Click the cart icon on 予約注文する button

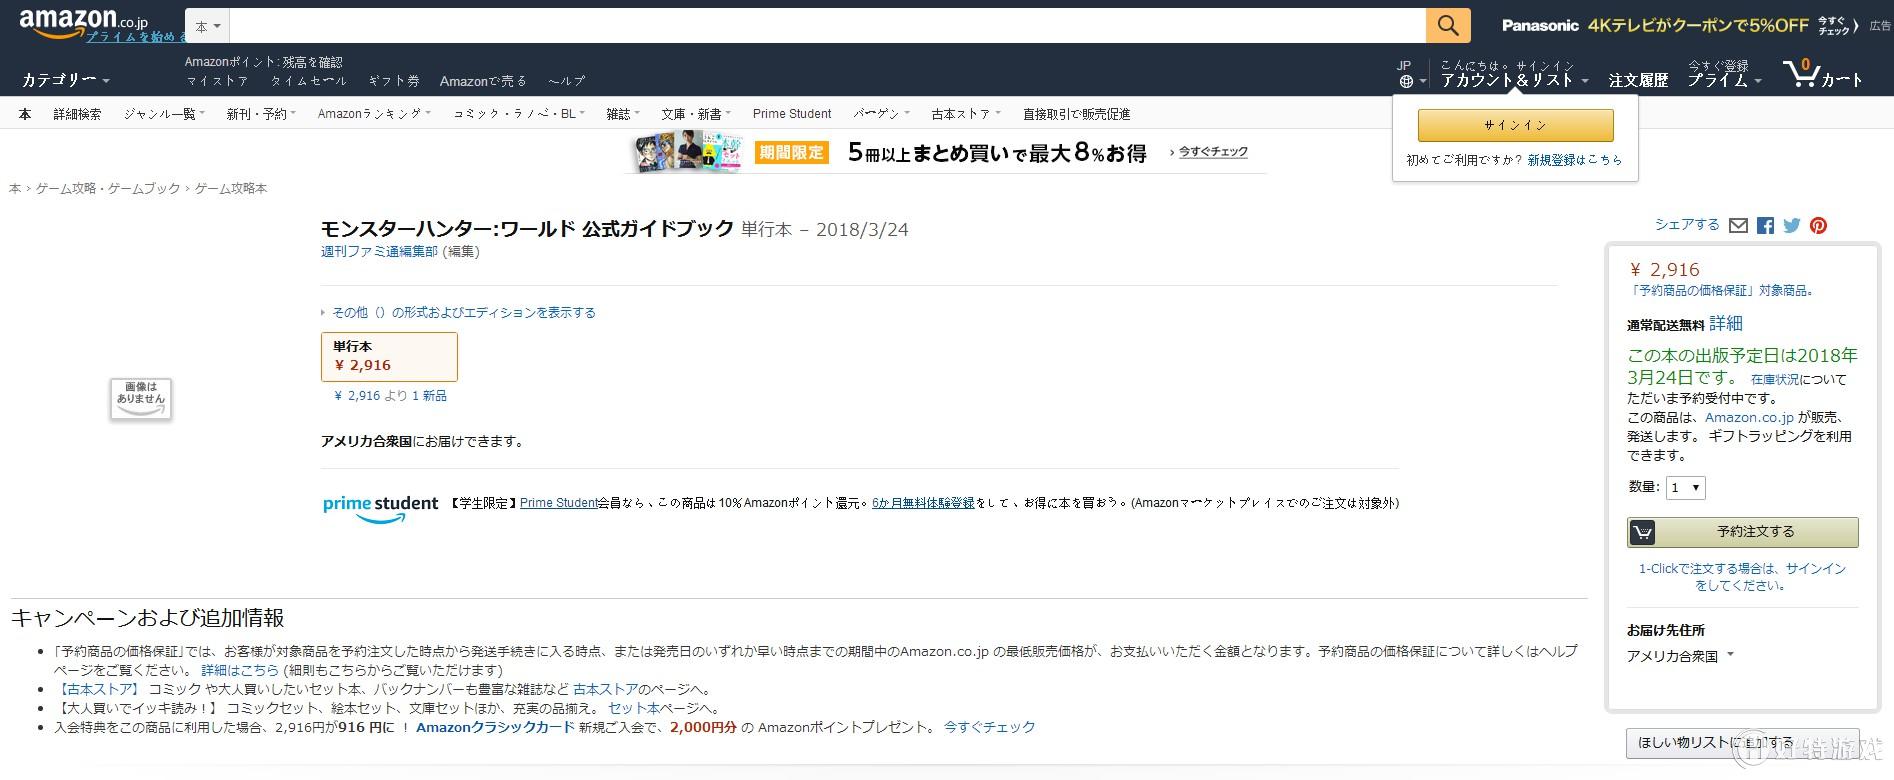click(x=1642, y=532)
